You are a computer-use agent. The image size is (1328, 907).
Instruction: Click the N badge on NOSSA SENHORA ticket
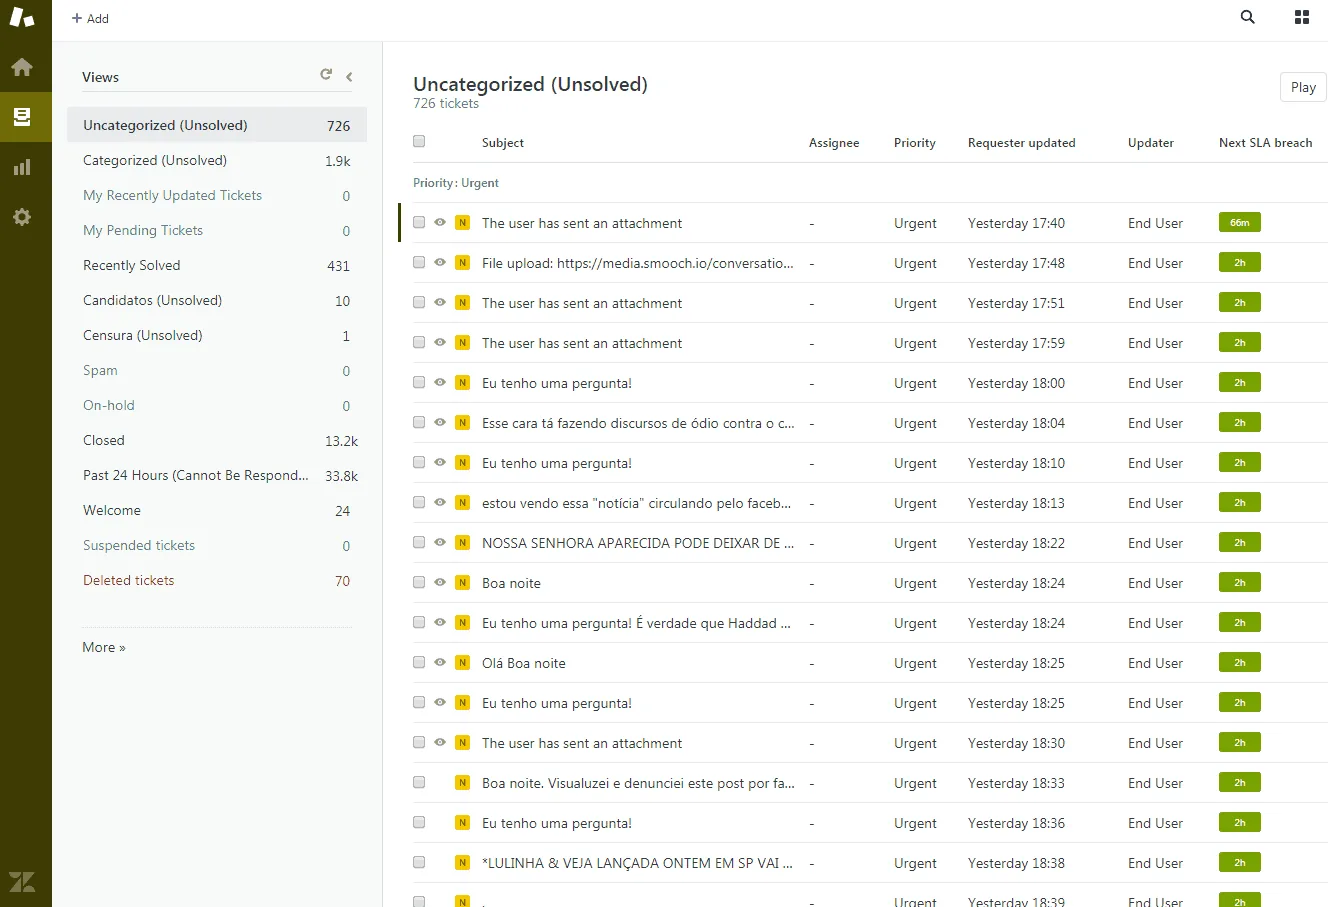462,543
